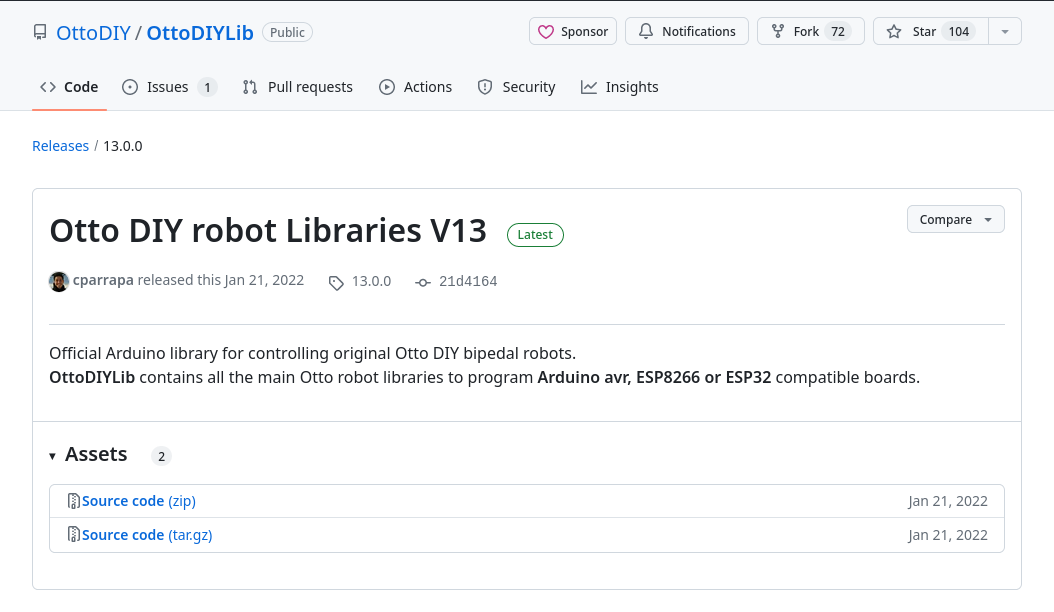
Task: Open the Pull requests tab
Action: point(298,87)
